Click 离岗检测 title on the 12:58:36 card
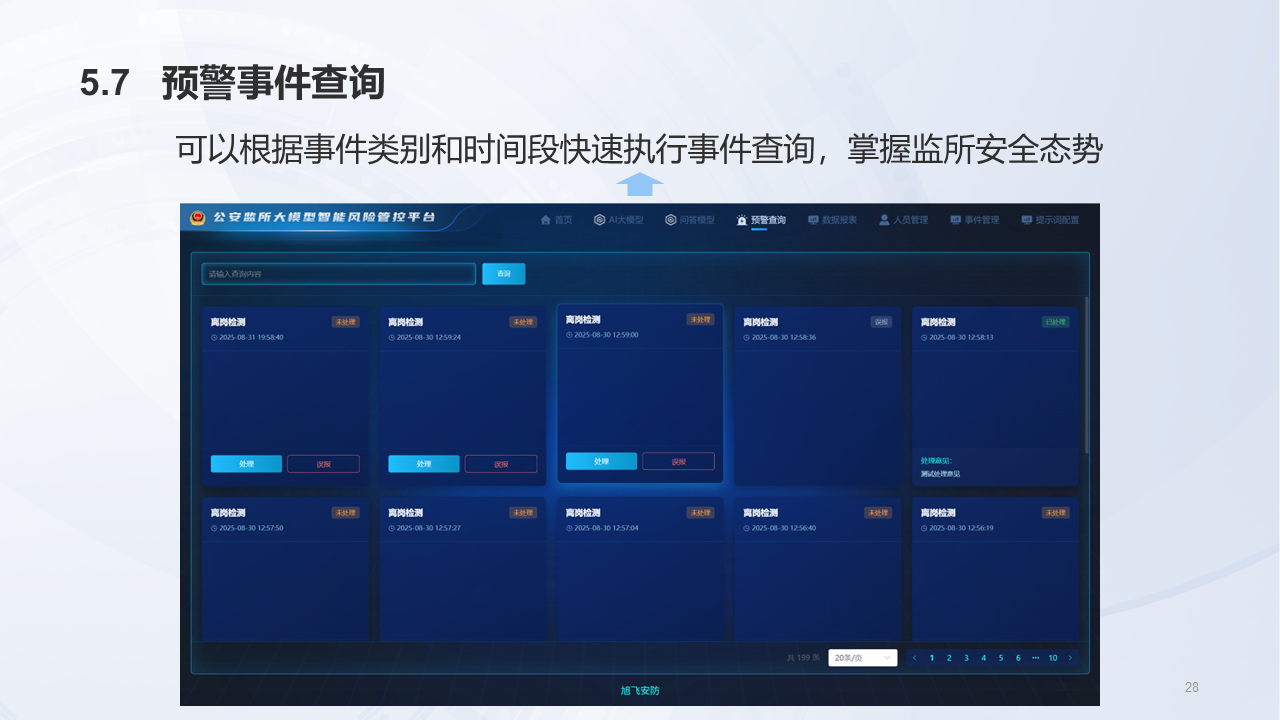Screen dimensions: 1280x720 tap(761, 322)
